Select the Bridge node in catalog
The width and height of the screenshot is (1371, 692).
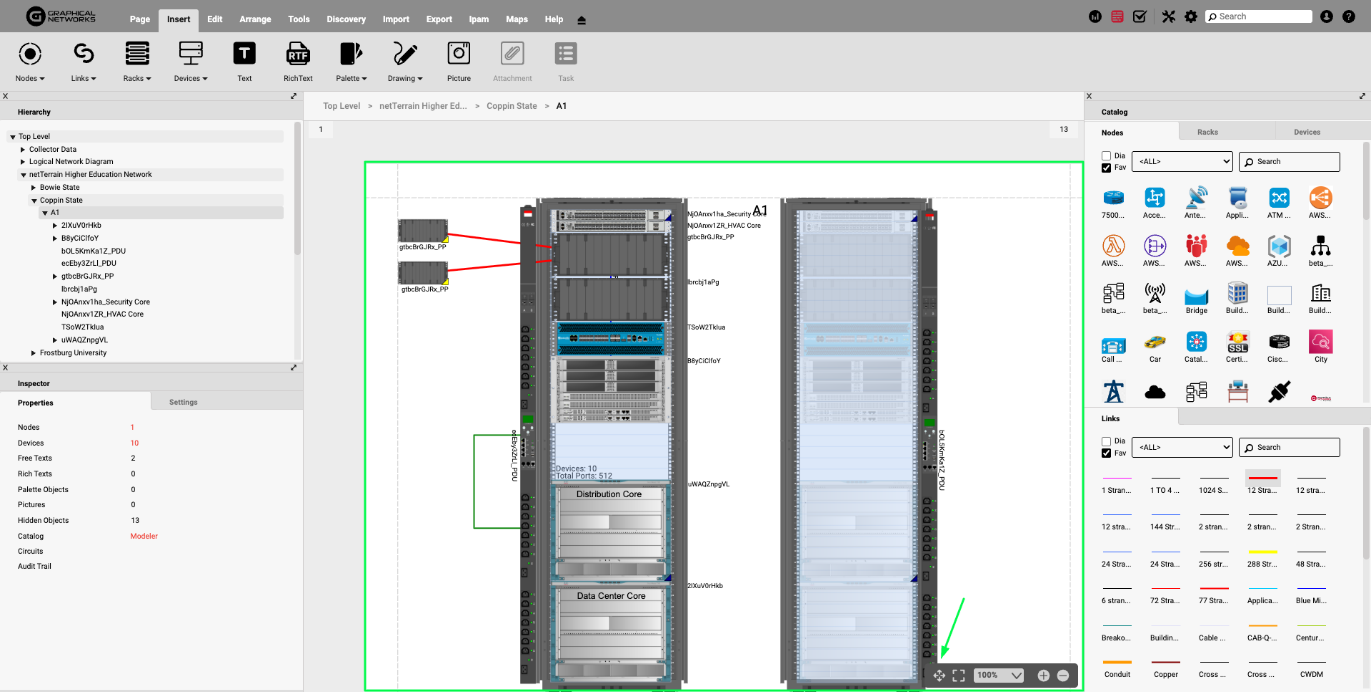coord(1196,294)
